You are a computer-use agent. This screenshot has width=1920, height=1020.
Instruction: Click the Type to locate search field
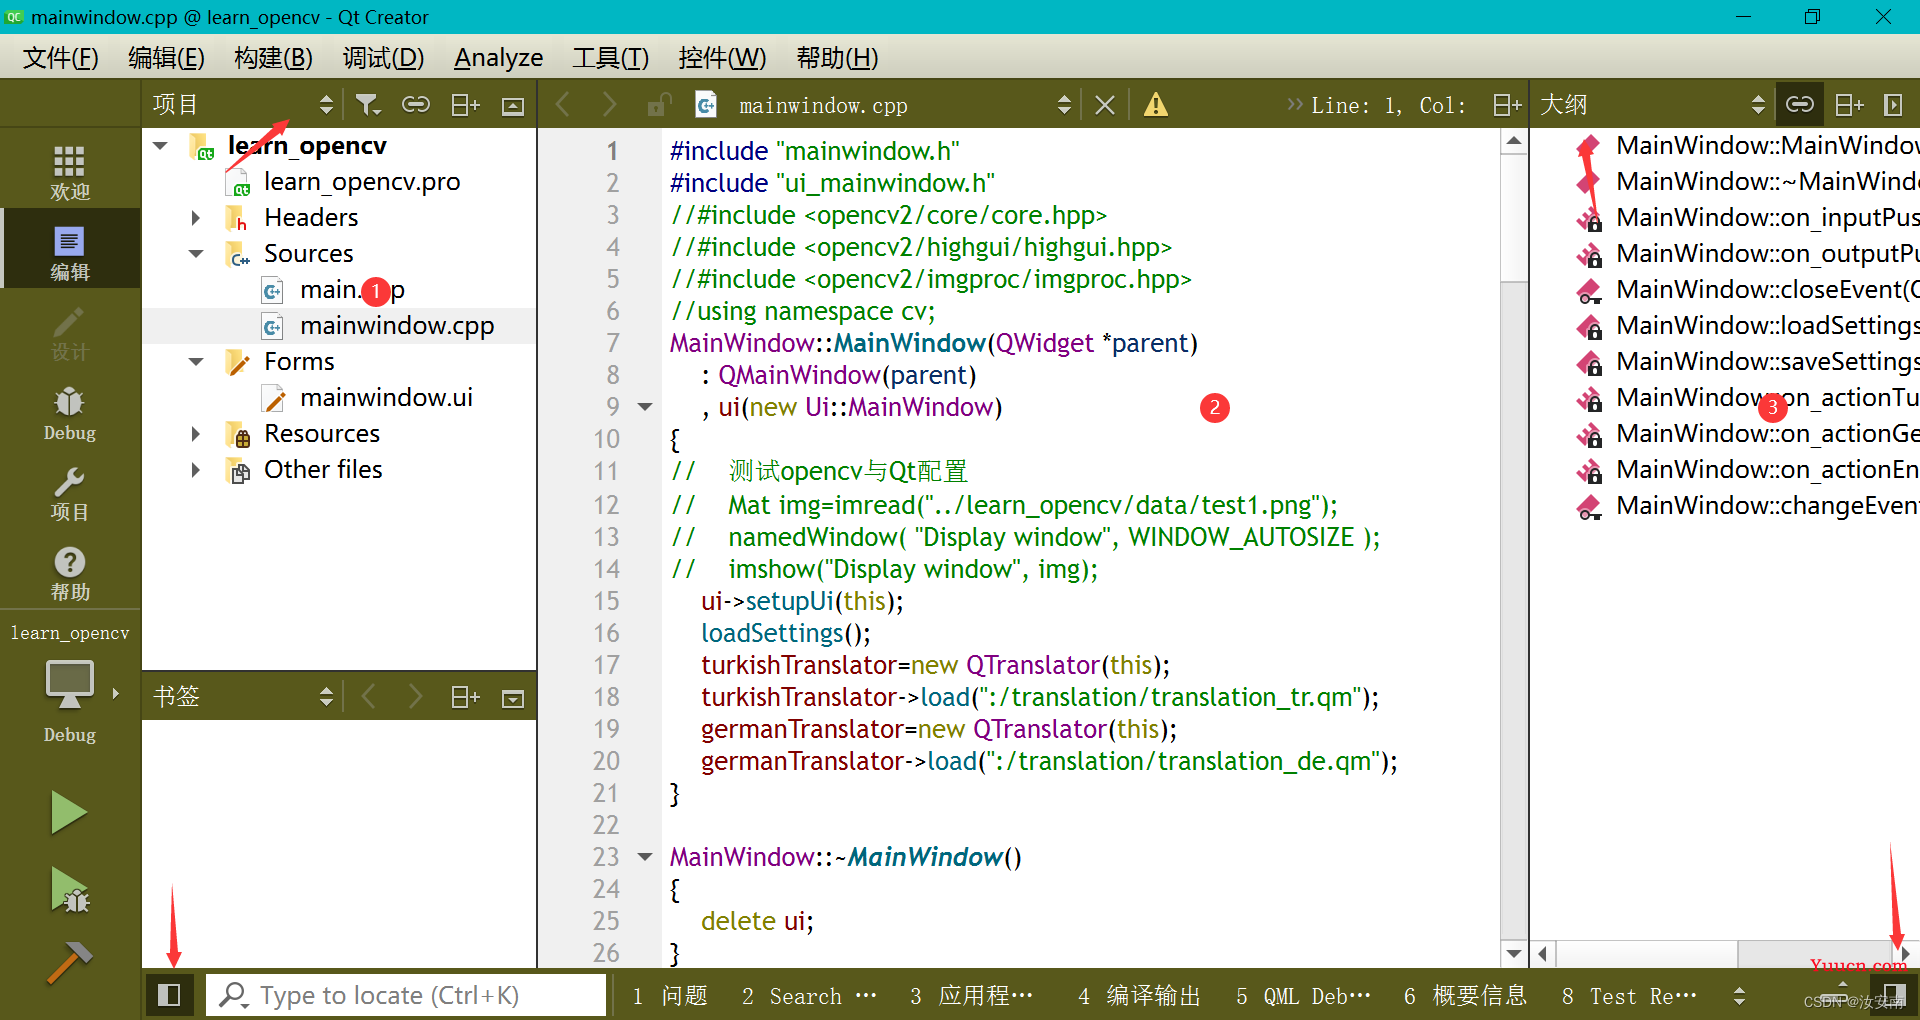tap(406, 995)
